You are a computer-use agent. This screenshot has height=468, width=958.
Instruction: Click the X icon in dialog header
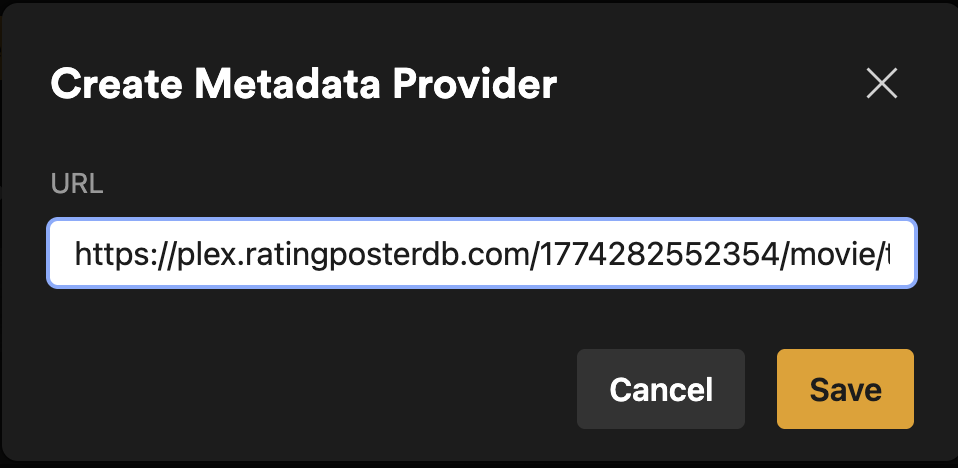coord(882,83)
